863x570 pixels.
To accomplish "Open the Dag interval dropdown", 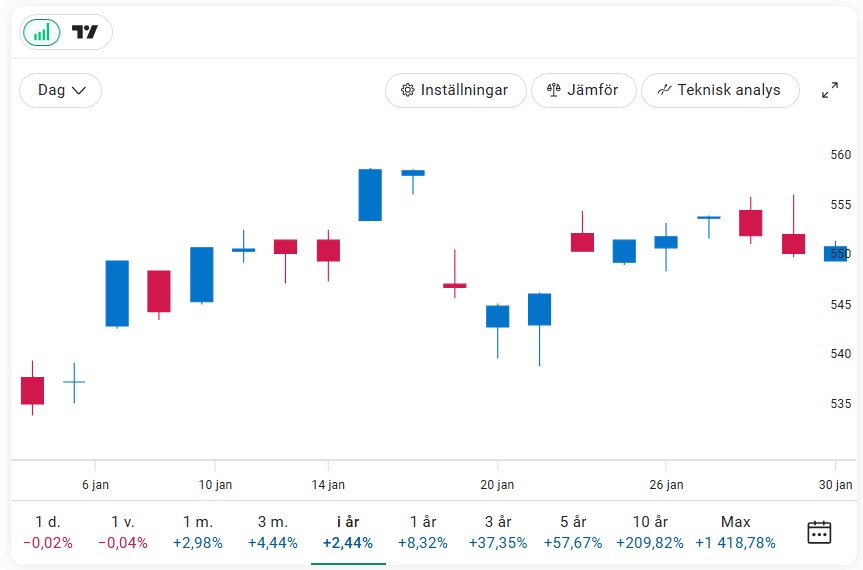I will 60,90.
